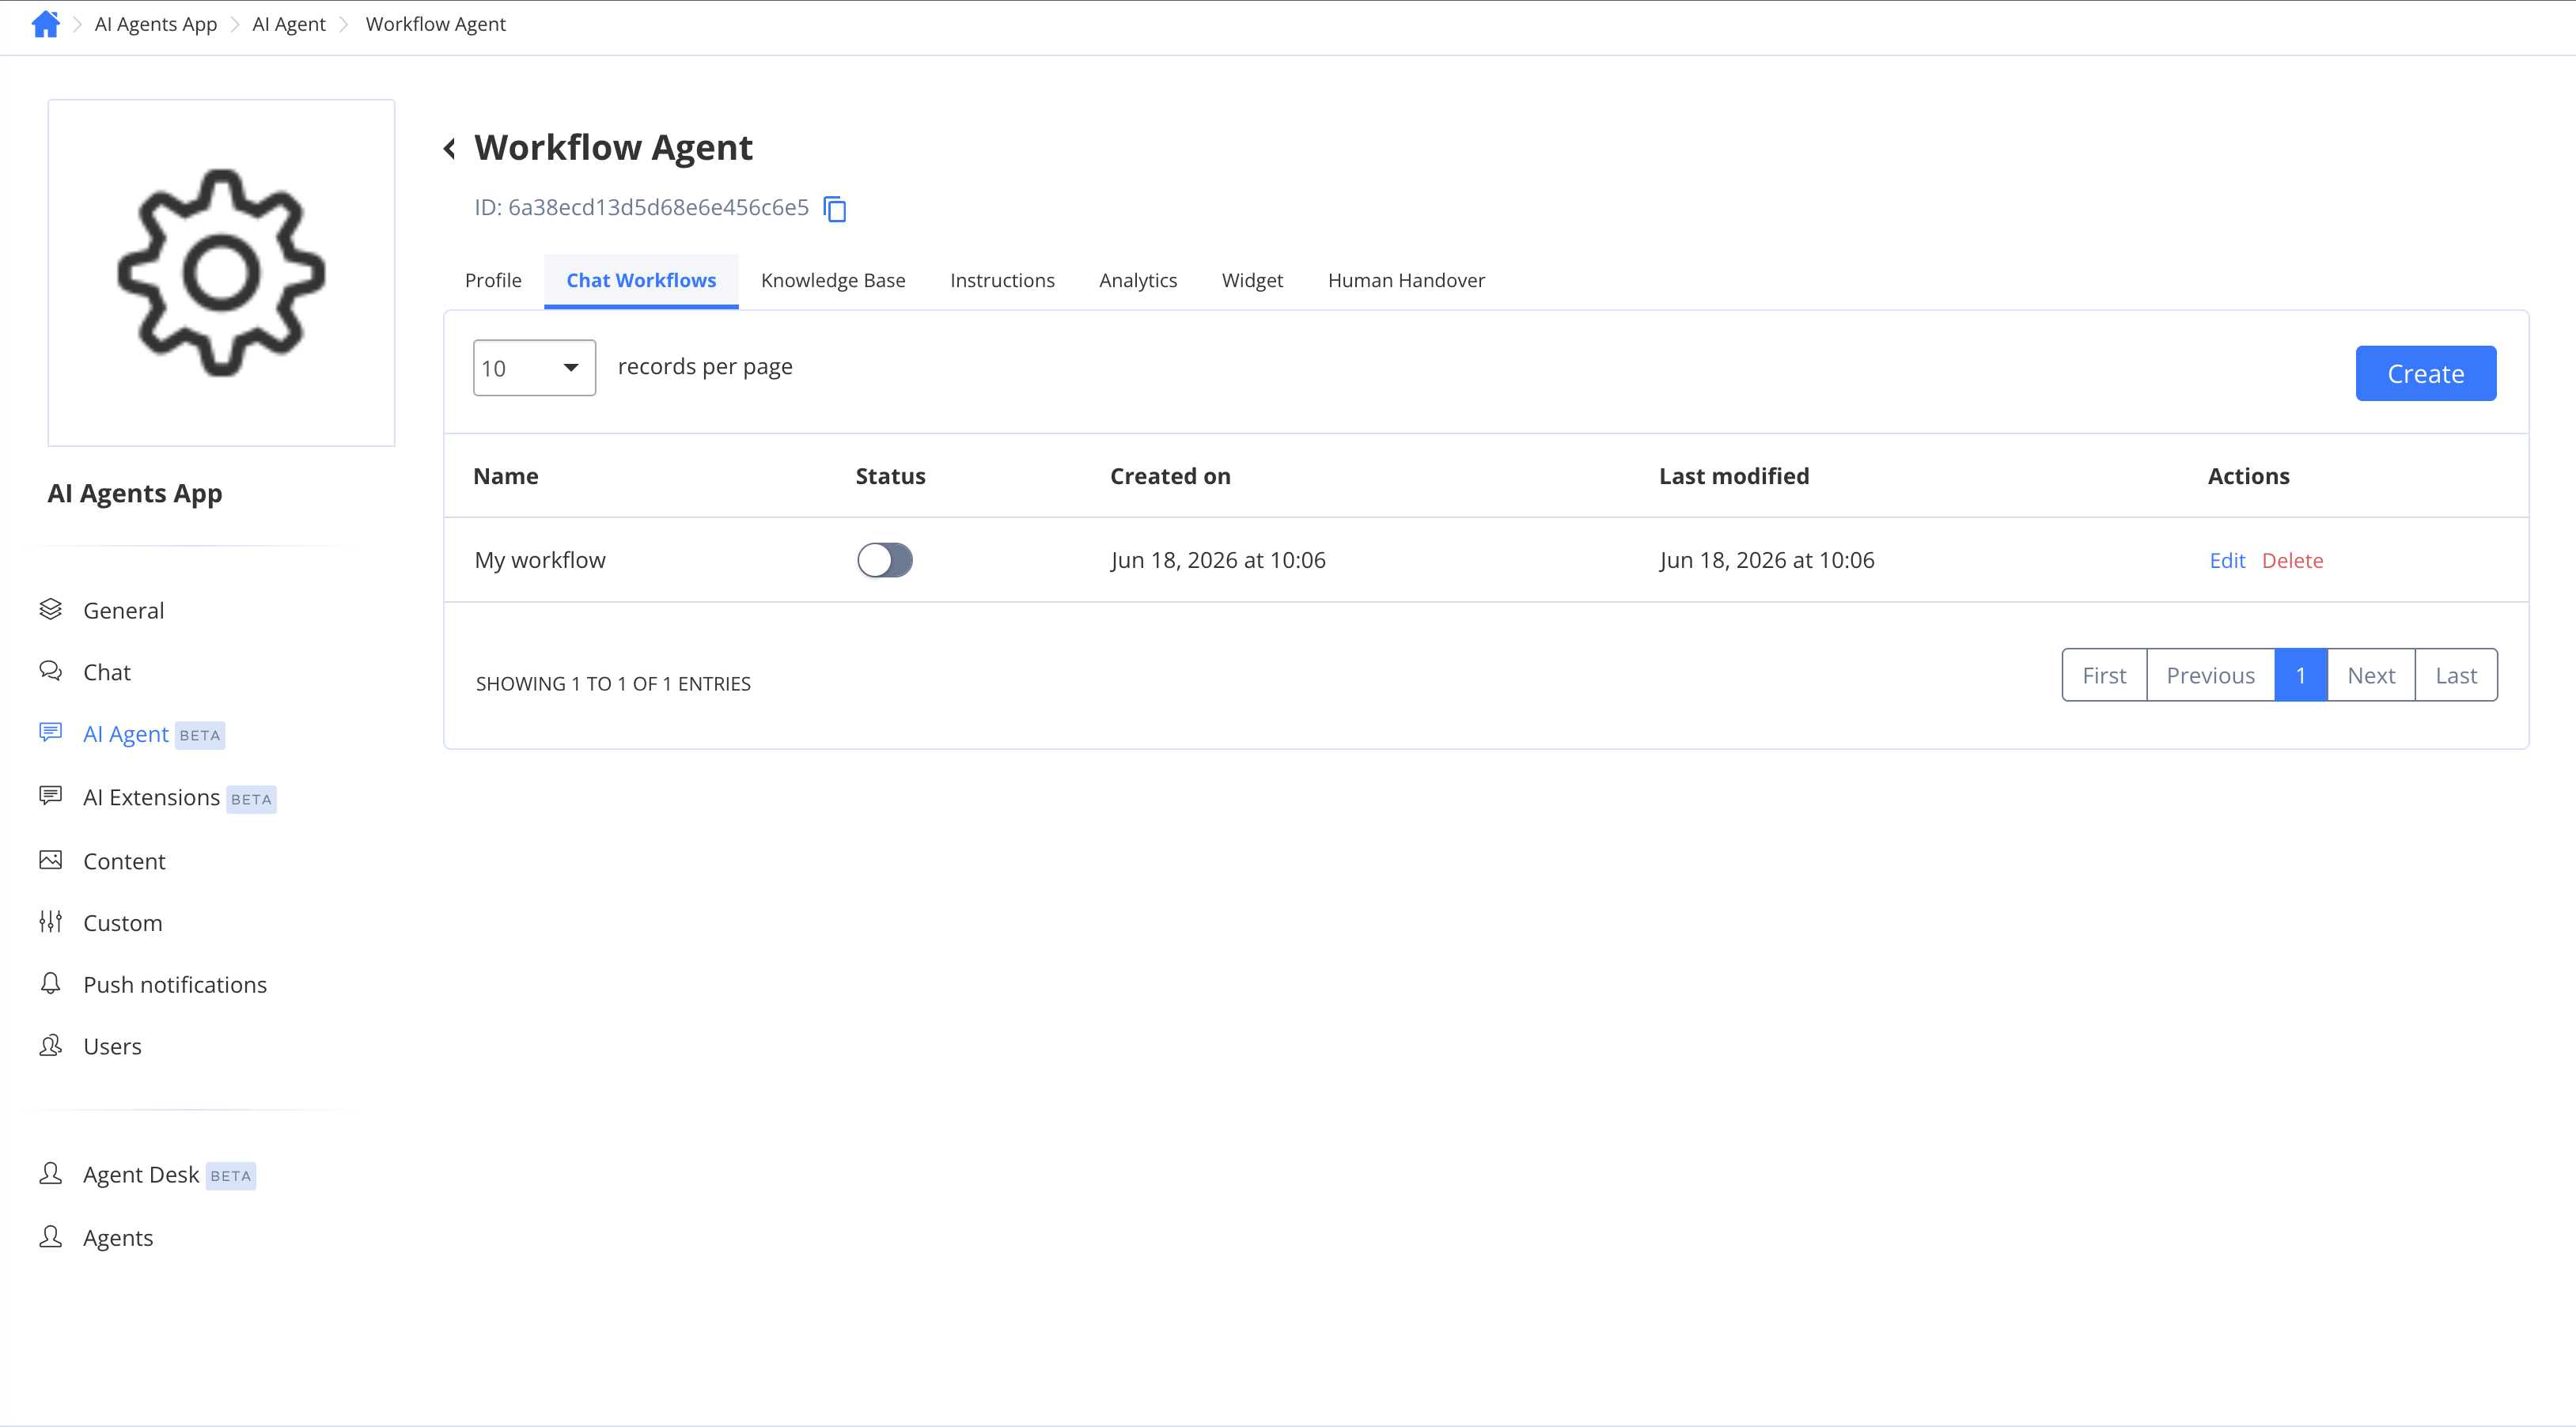Open the Human Handover tab
Viewport: 2576px width, 1427px height.
(x=1406, y=281)
